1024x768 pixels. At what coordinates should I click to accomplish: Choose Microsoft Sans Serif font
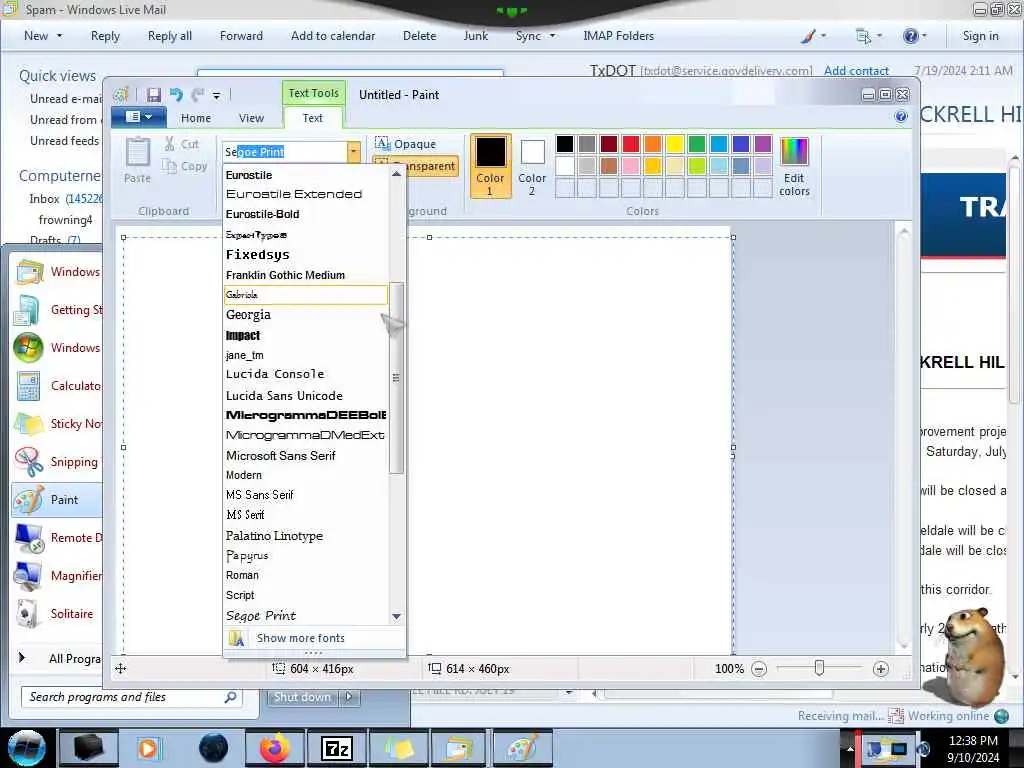click(306, 456)
